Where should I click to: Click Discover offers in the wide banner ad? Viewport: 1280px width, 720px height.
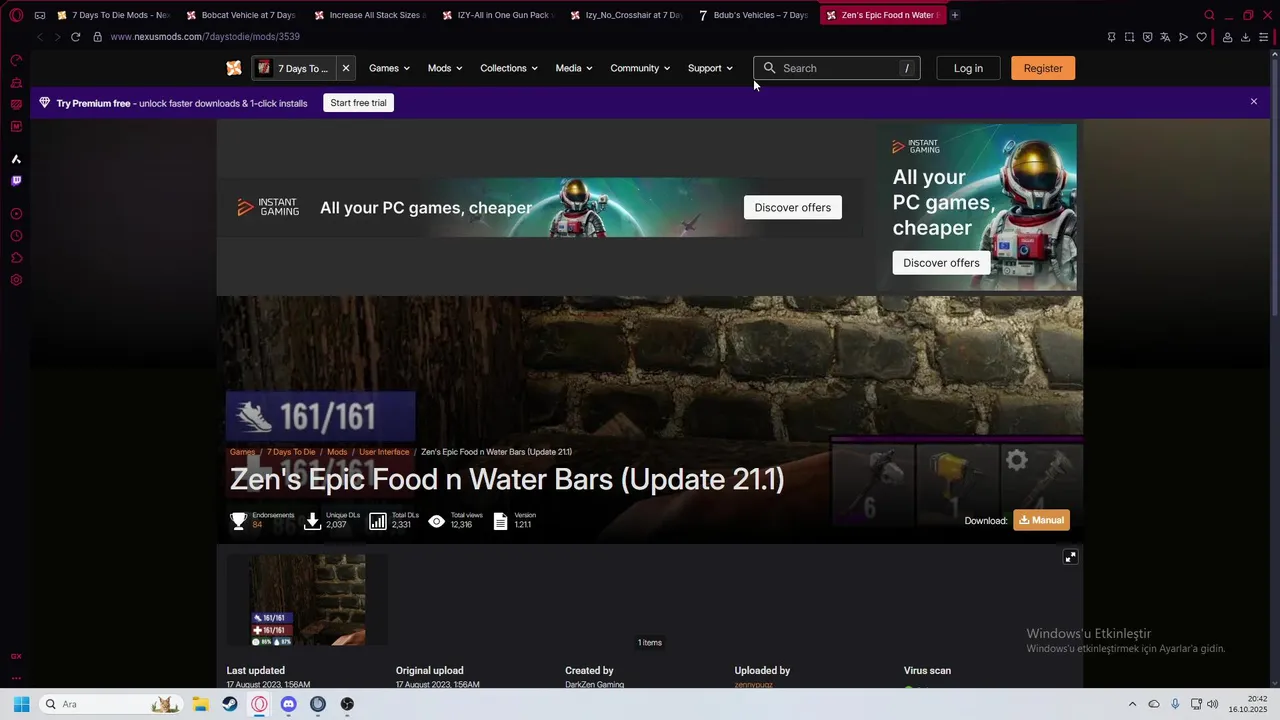click(x=792, y=207)
